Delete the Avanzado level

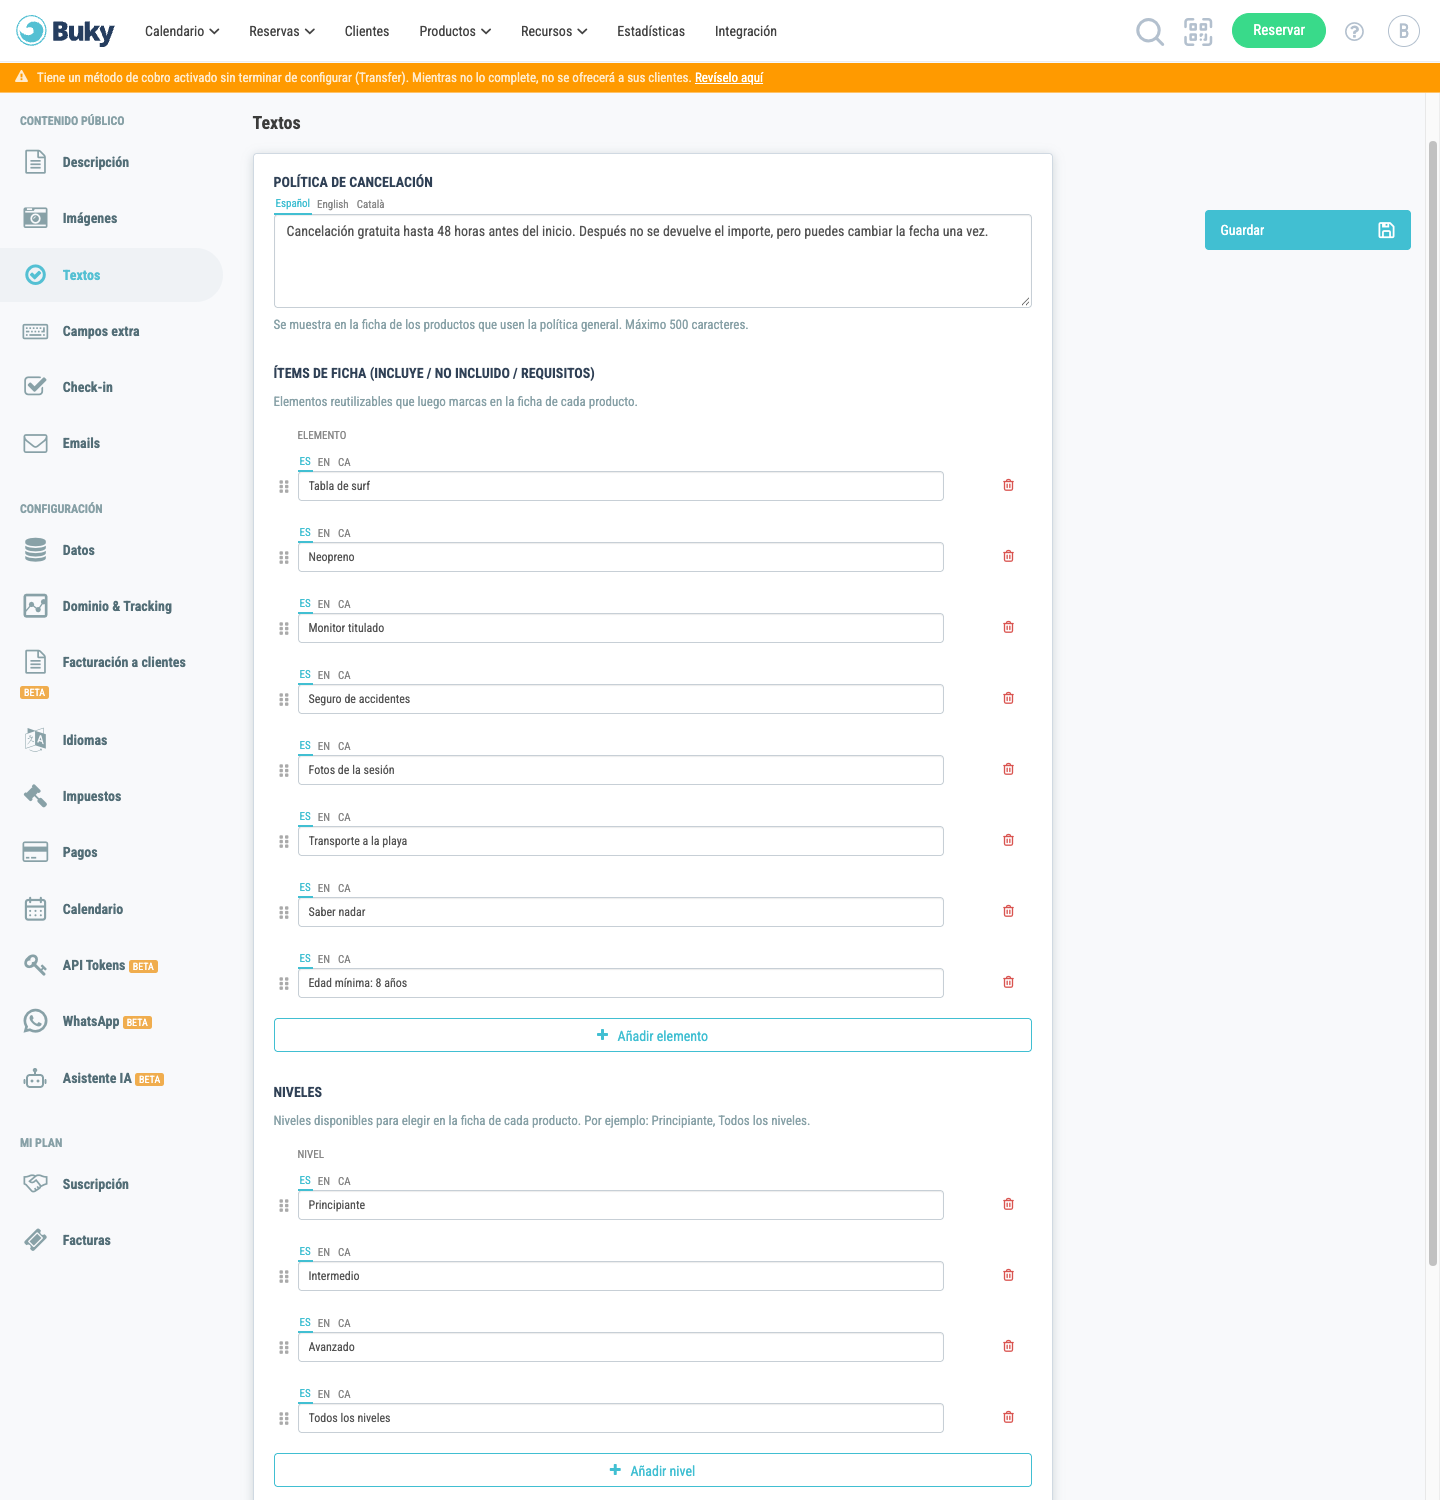coord(1008,1346)
